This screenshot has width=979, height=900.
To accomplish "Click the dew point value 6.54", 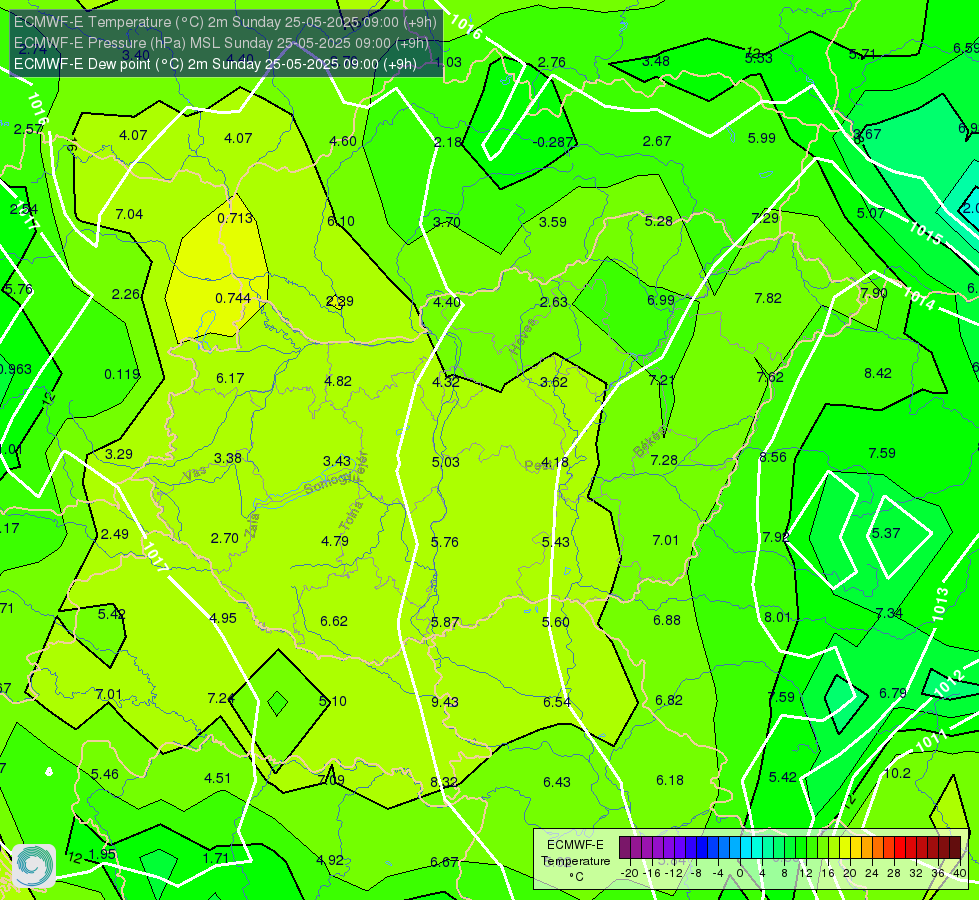I will pos(557,702).
